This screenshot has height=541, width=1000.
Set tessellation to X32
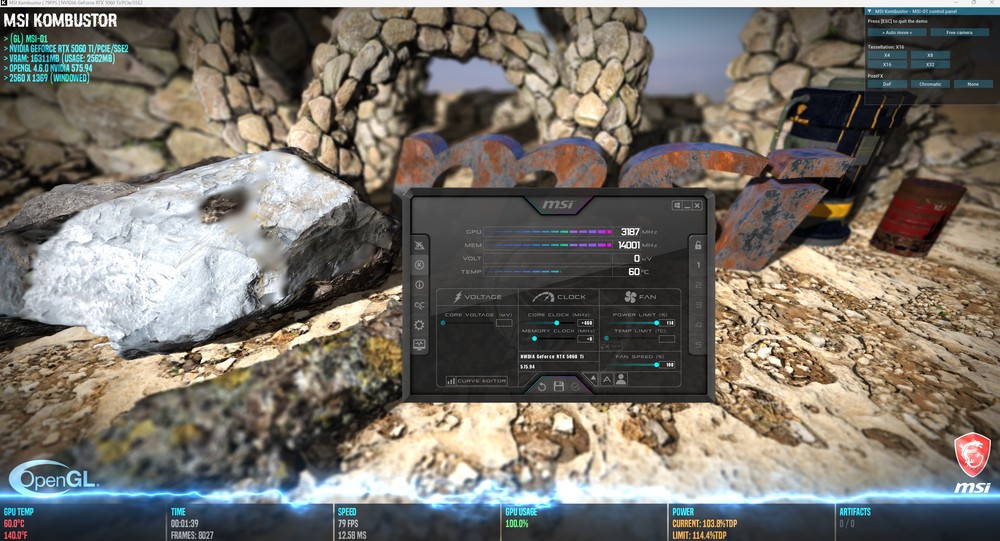(x=930, y=64)
